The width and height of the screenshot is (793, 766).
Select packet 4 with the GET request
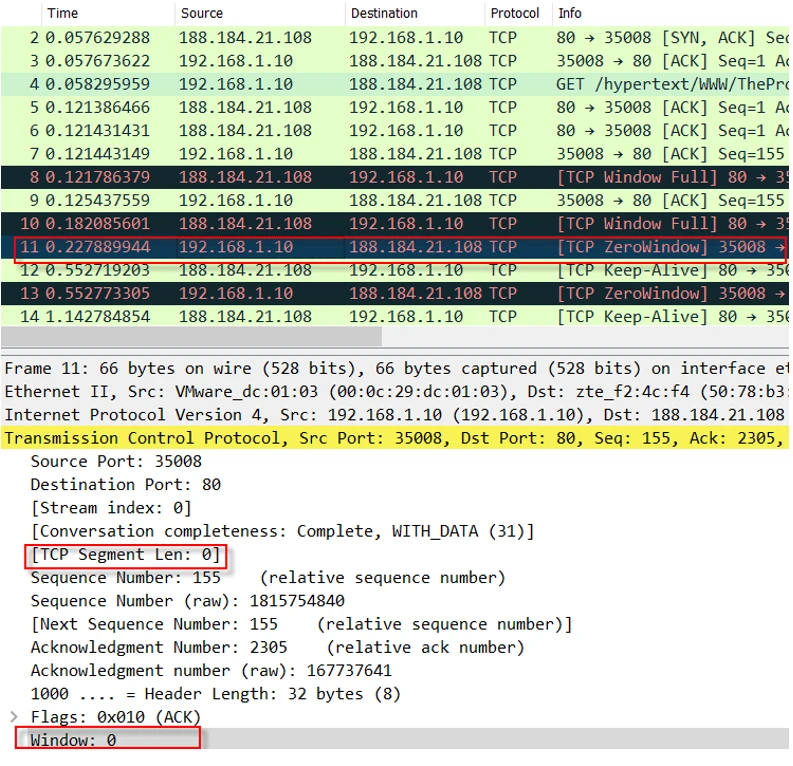coord(400,84)
